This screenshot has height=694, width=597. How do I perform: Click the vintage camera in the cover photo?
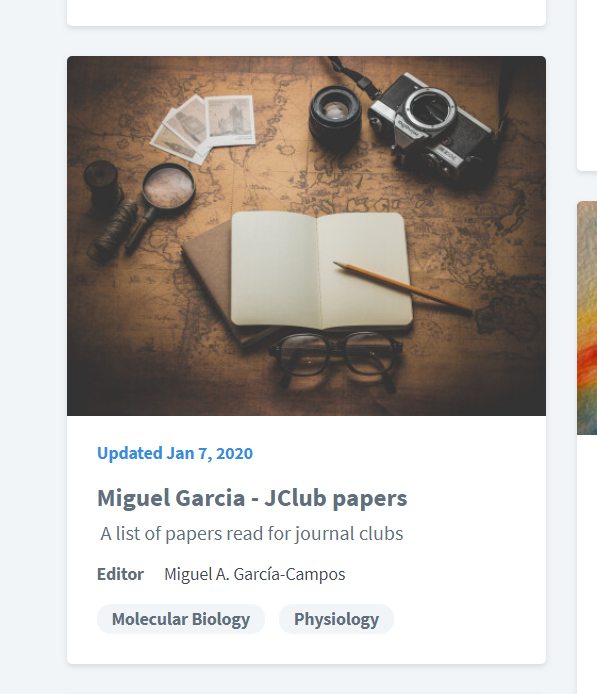pos(431,126)
